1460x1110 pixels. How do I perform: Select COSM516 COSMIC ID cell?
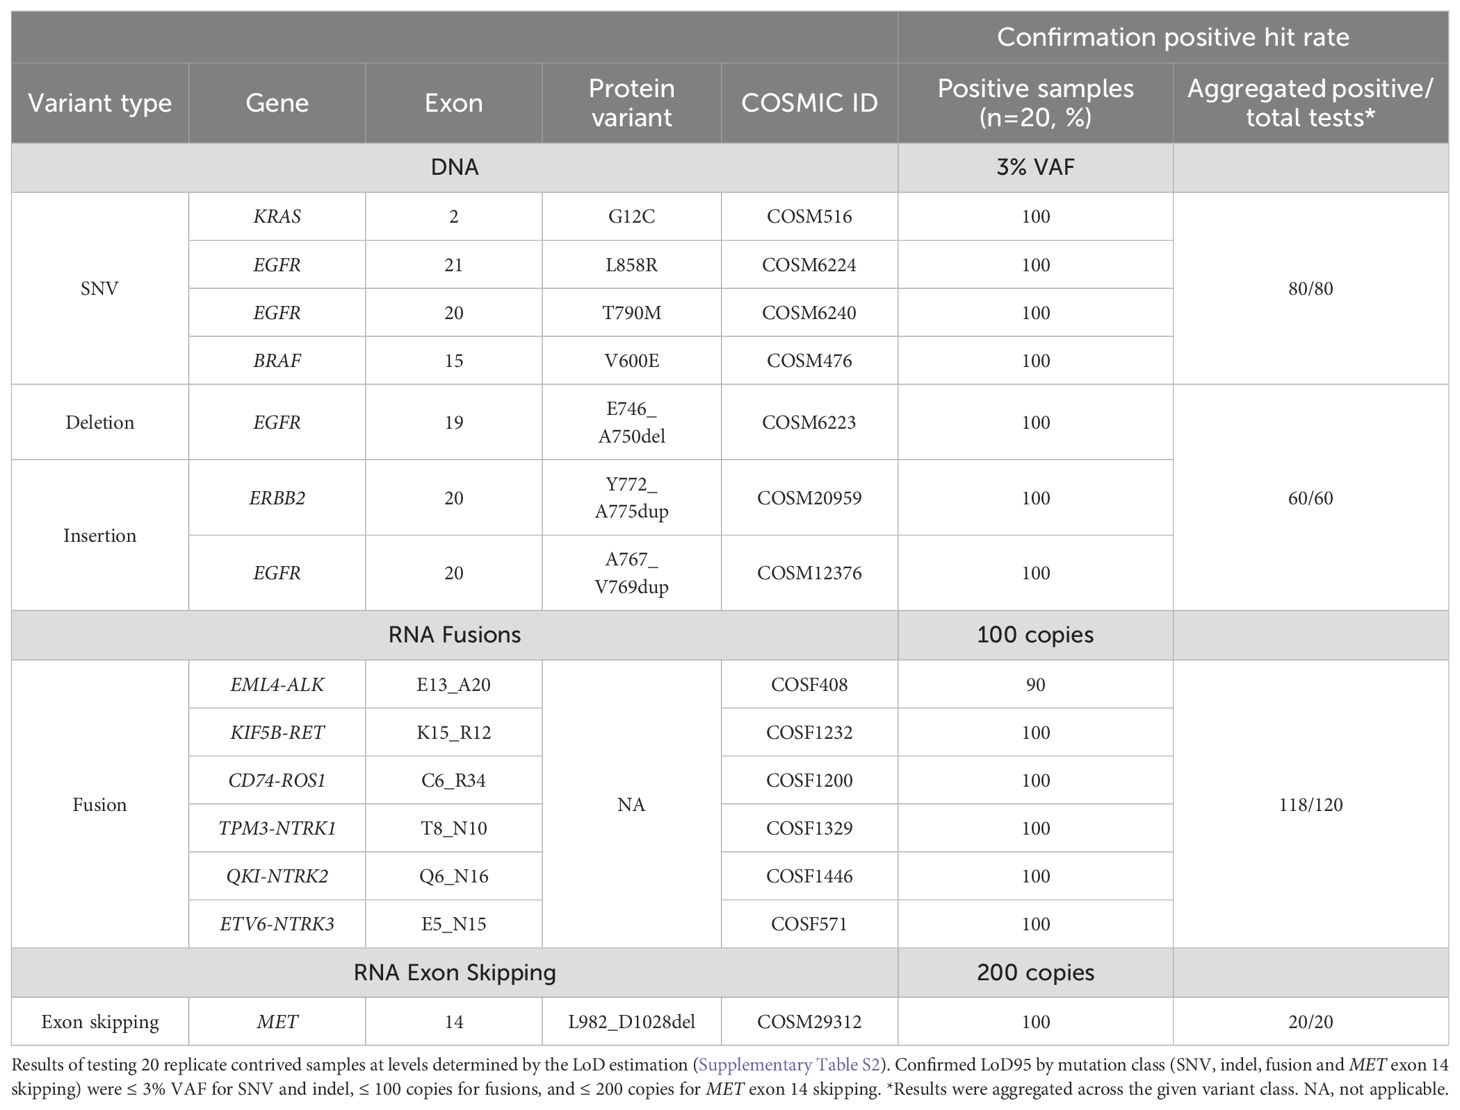click(809, 216)
